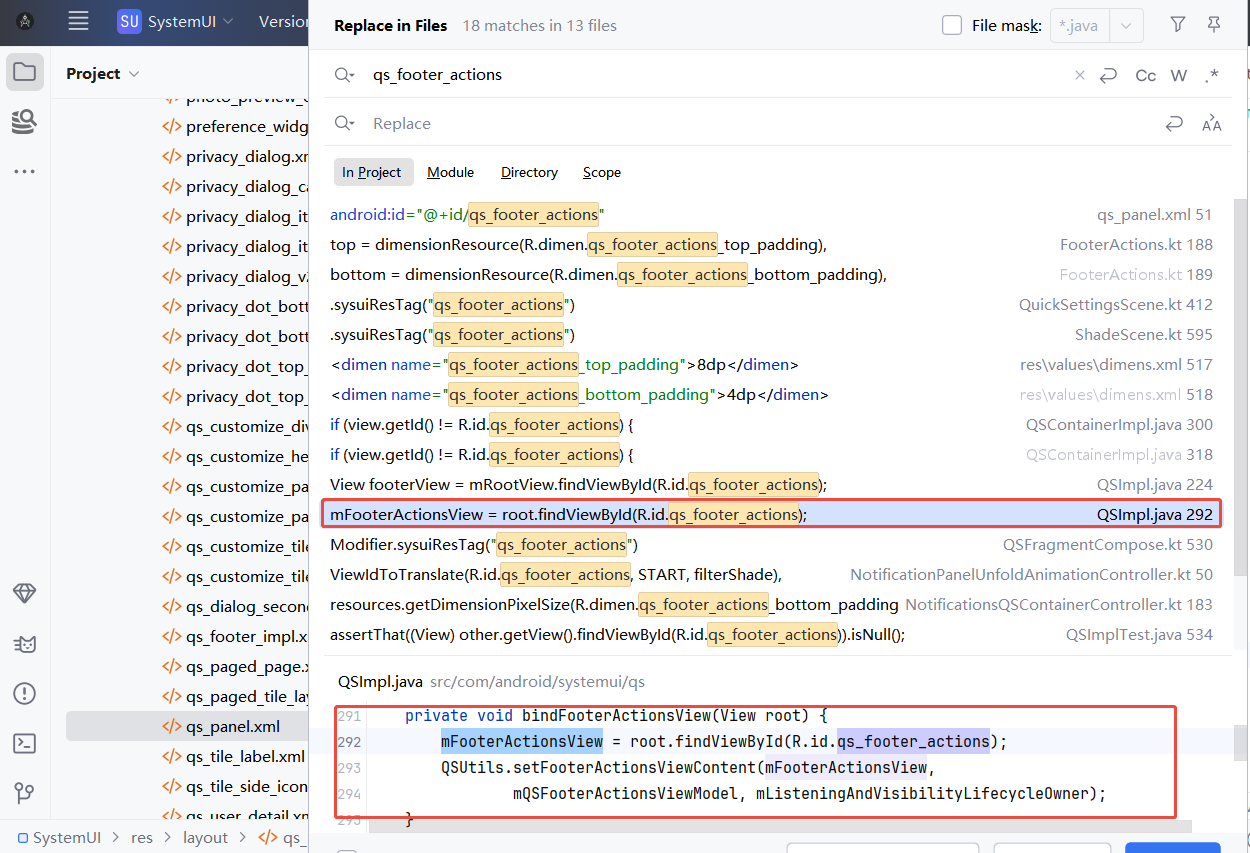Click the search text field qs_footer_actions

[x=715, y=75]
